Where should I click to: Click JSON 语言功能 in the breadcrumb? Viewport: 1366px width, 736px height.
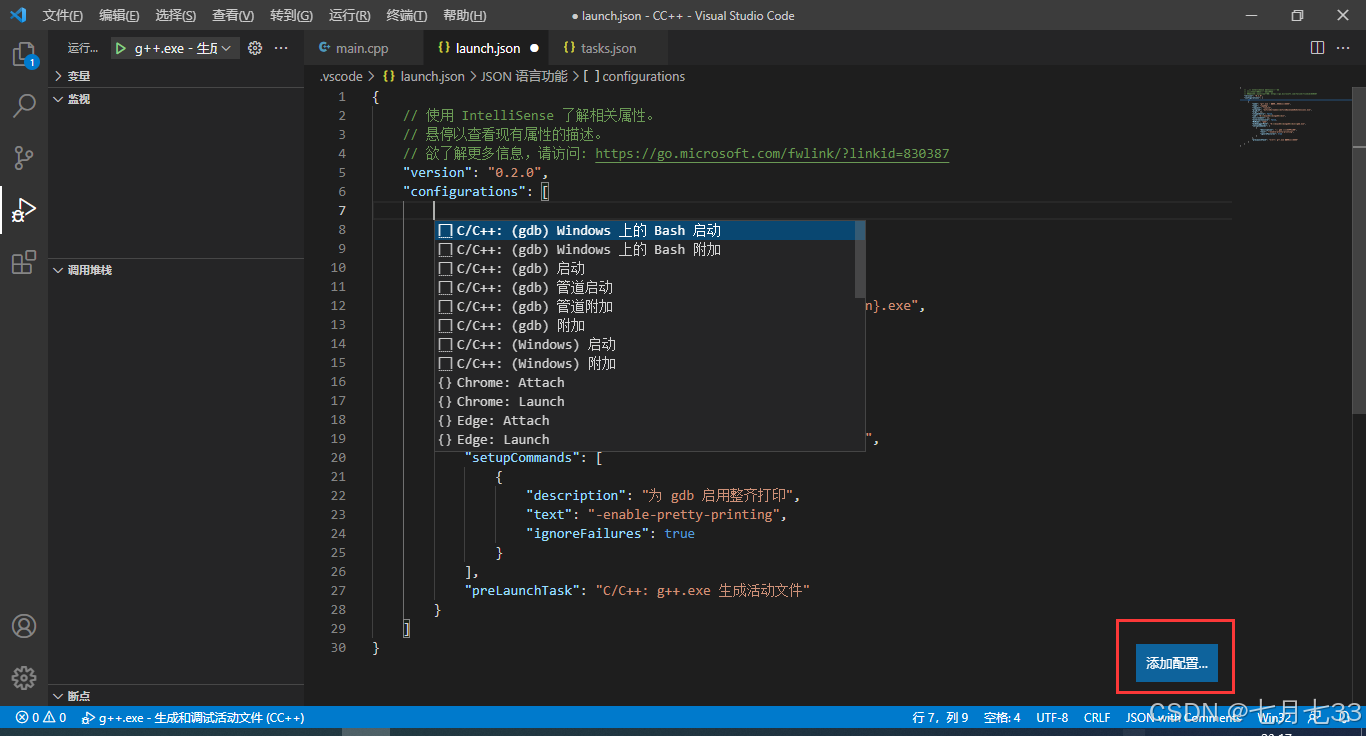click(524, 76)
